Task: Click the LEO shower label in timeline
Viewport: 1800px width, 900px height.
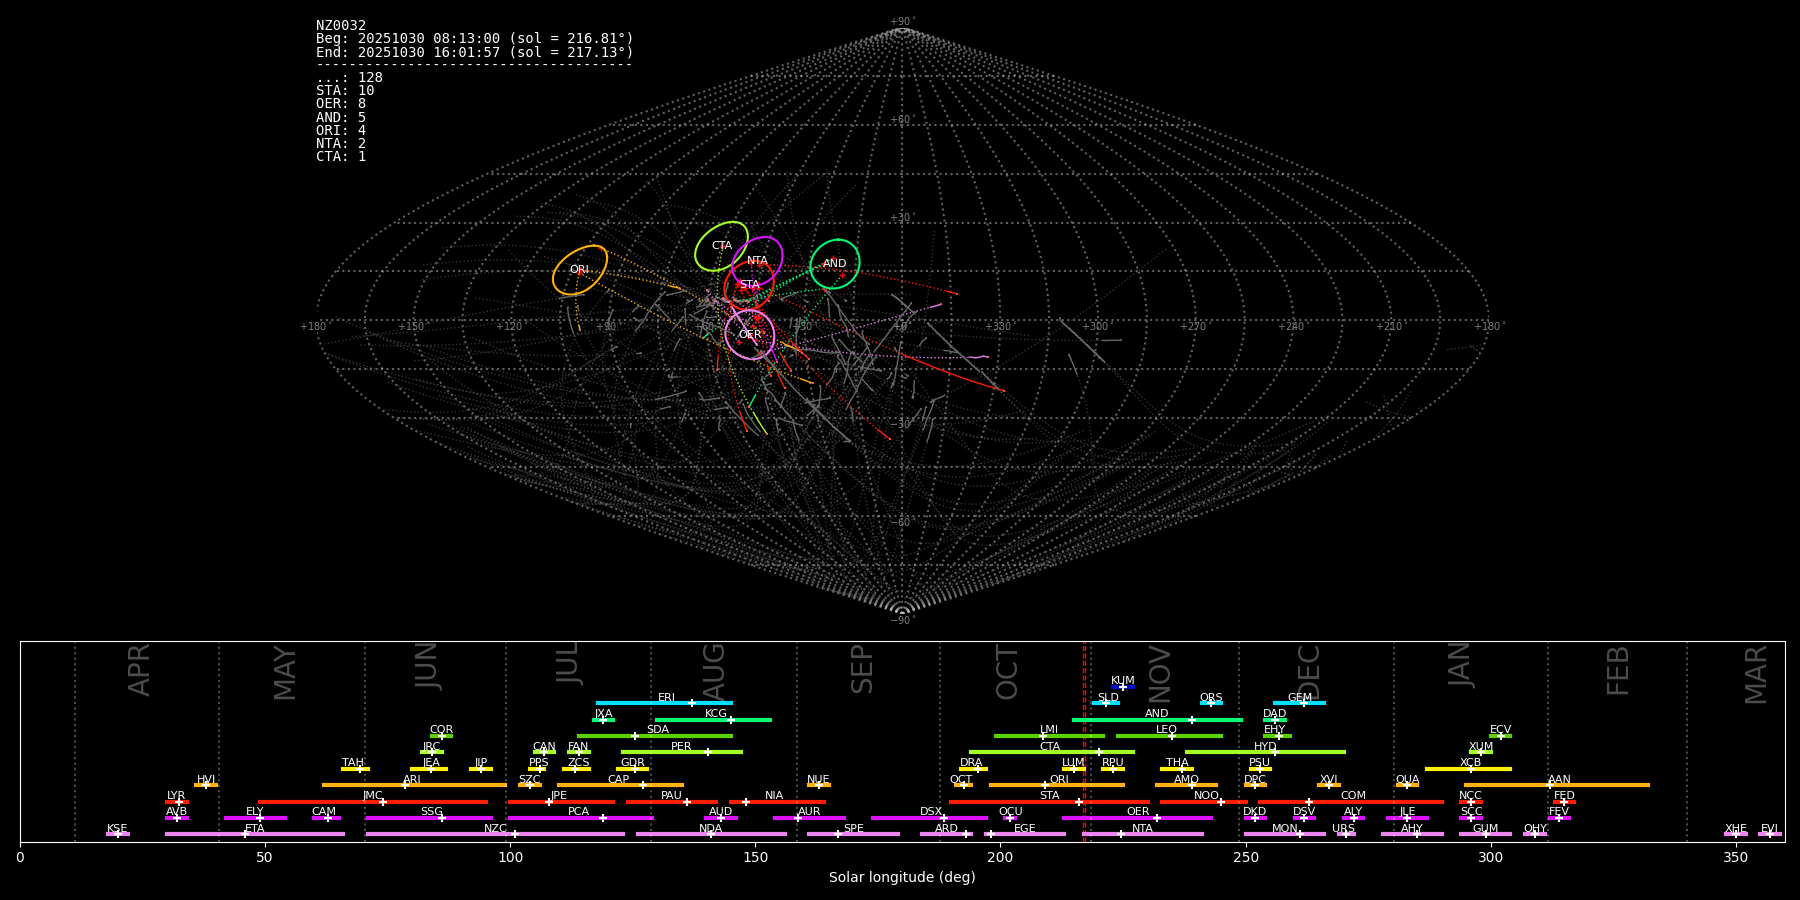Action: tap(1166, 730)
